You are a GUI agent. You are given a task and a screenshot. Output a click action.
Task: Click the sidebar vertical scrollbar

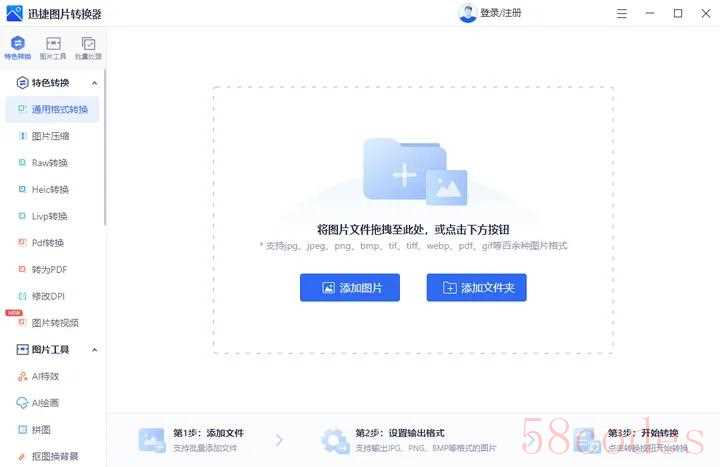pyautogui.click(x=105, y=147)
